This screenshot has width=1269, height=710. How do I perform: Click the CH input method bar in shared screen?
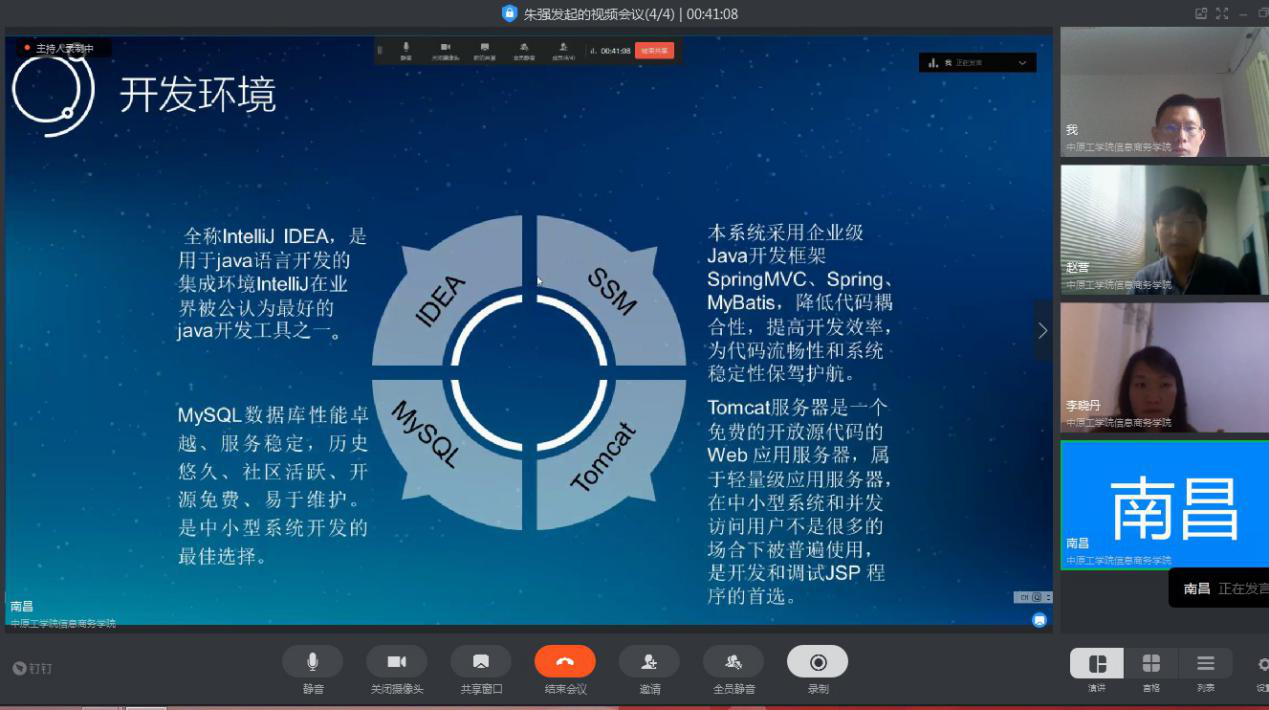click(1033, 597)
